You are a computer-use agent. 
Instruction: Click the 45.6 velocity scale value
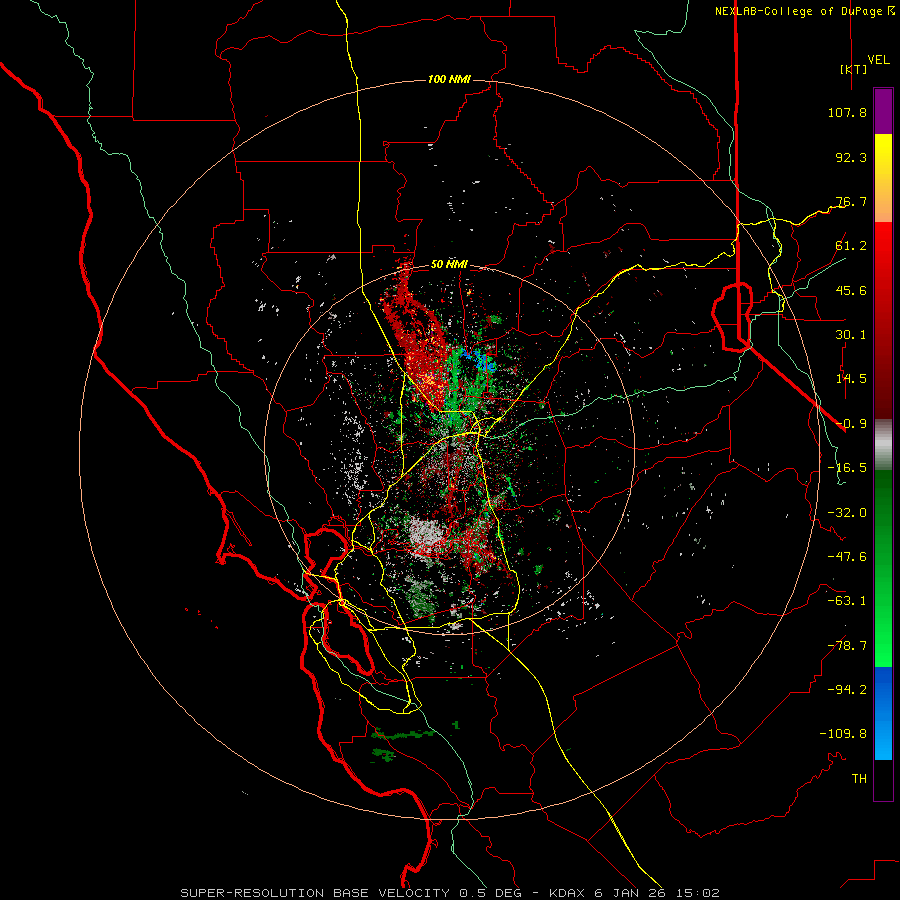pos(851,290)
